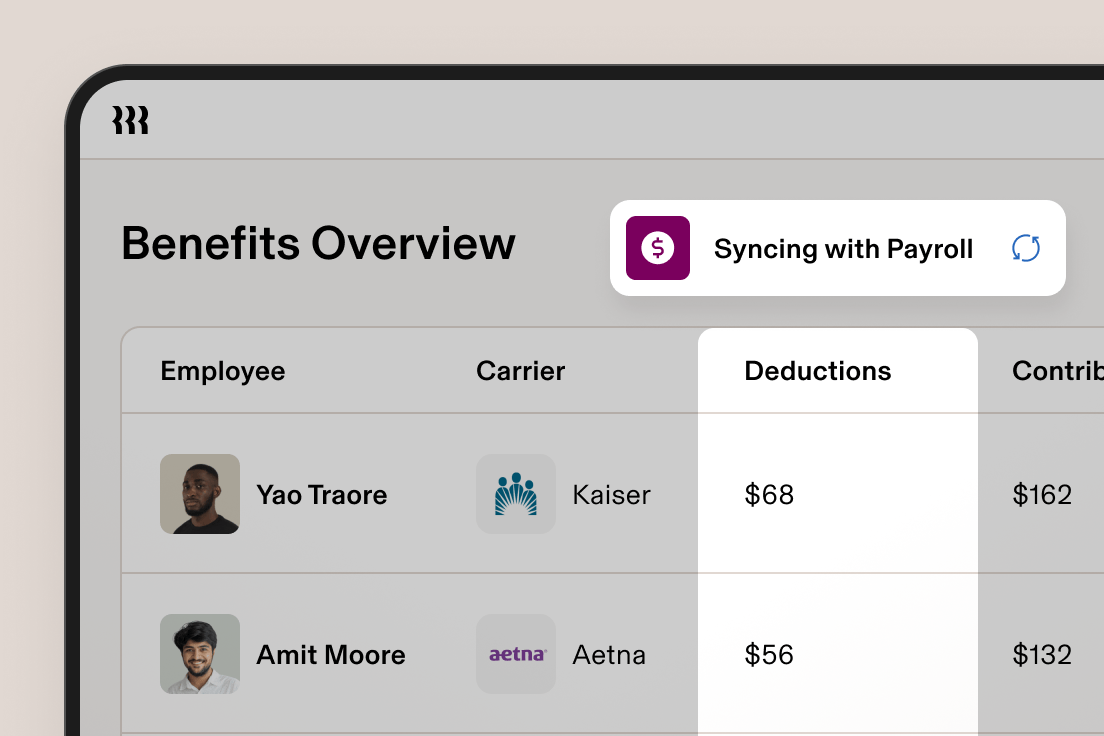Select the Aetna carrier logo

pyautogui.click(x=516, y=654)
